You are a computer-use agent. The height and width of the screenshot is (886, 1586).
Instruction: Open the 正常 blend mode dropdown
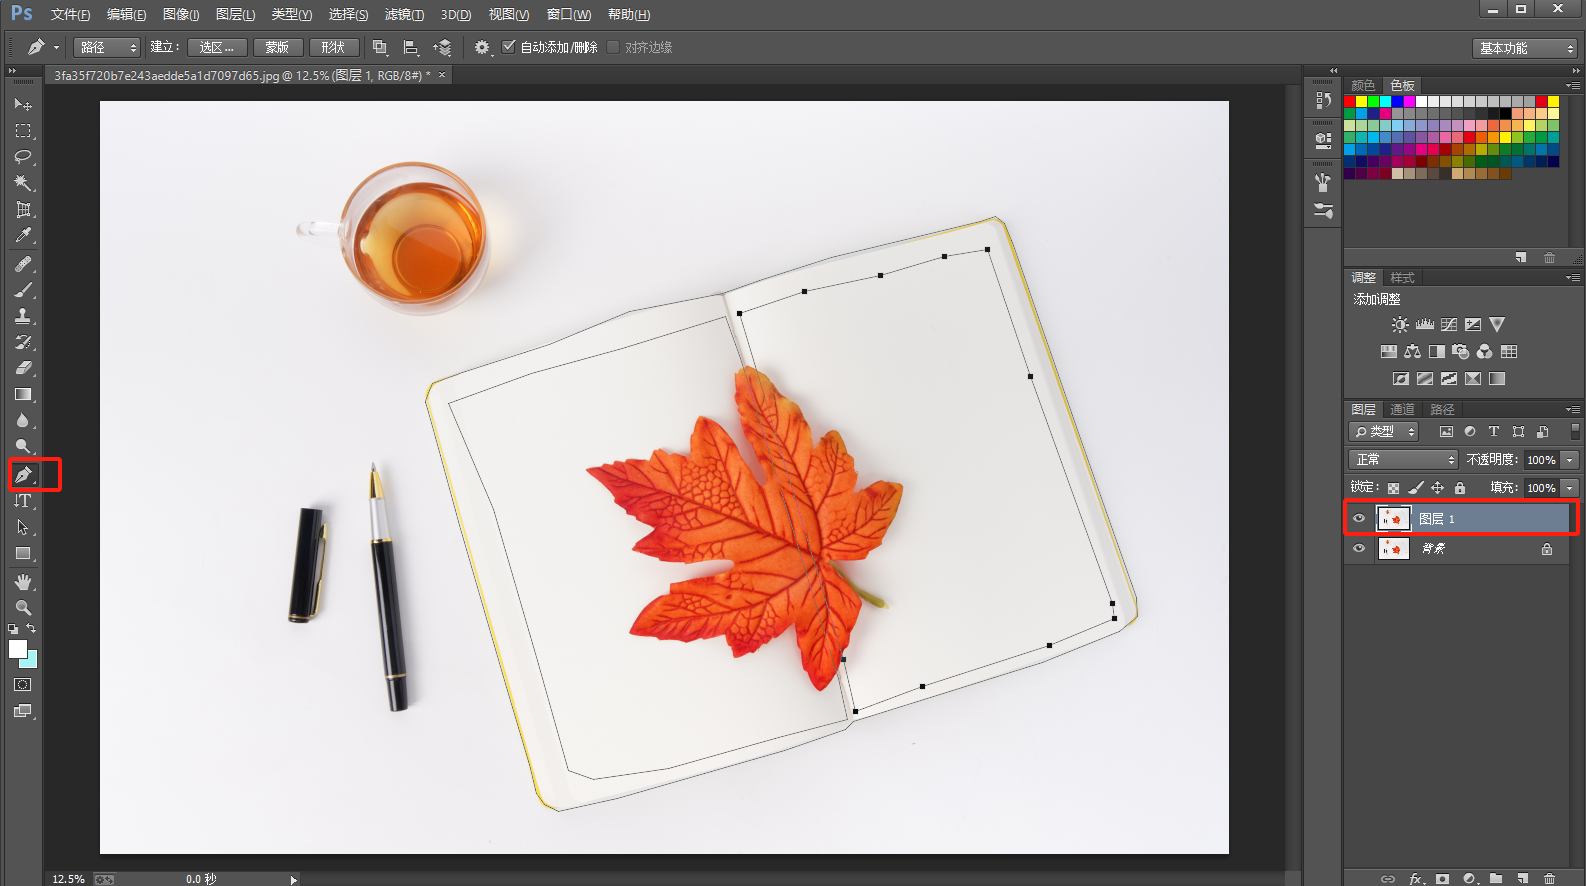[x=1403, y=460]
